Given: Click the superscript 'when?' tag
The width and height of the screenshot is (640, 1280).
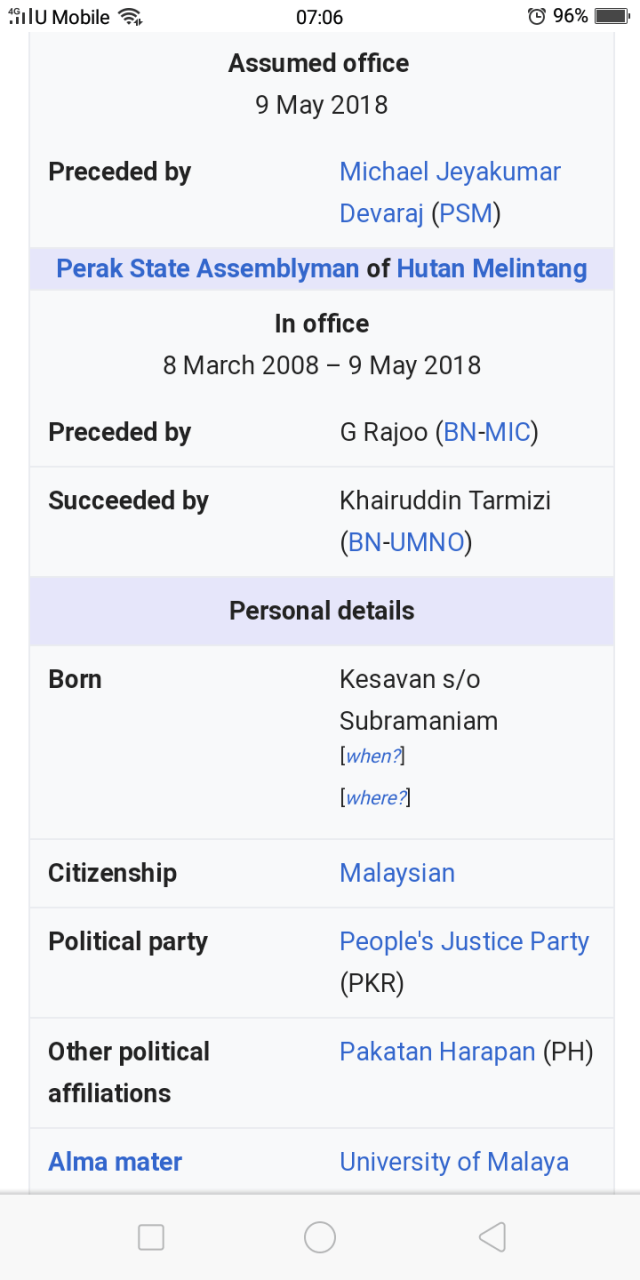Looking at the screenshot, I should tap(372, 757).
